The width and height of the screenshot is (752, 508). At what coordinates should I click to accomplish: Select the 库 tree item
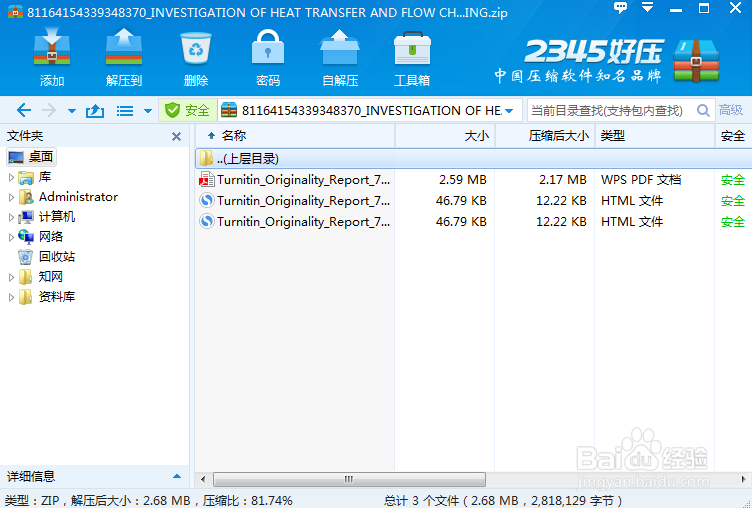click(35, 177)
